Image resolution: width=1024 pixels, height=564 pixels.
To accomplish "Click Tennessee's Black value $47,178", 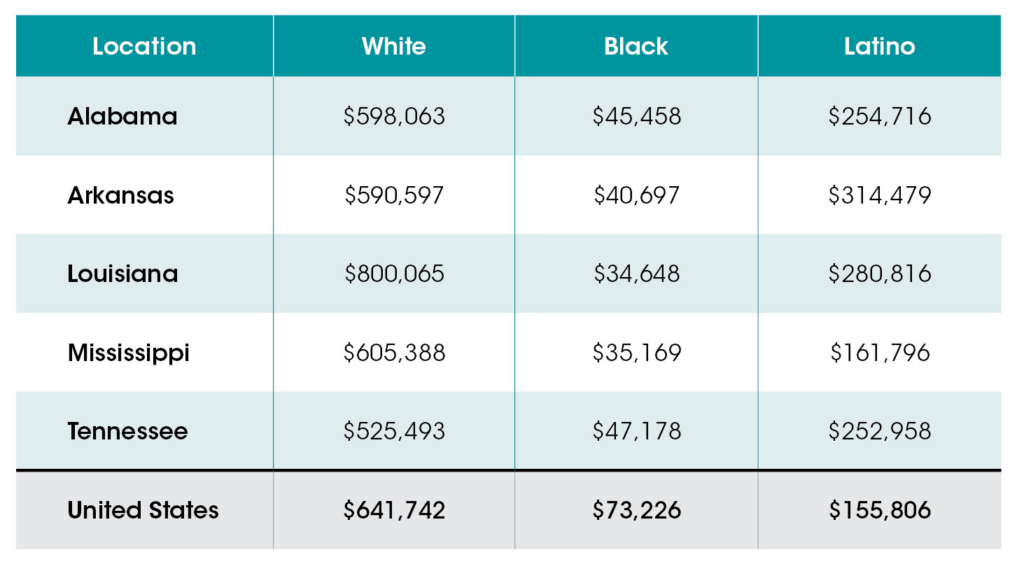I will pos(636,431).
